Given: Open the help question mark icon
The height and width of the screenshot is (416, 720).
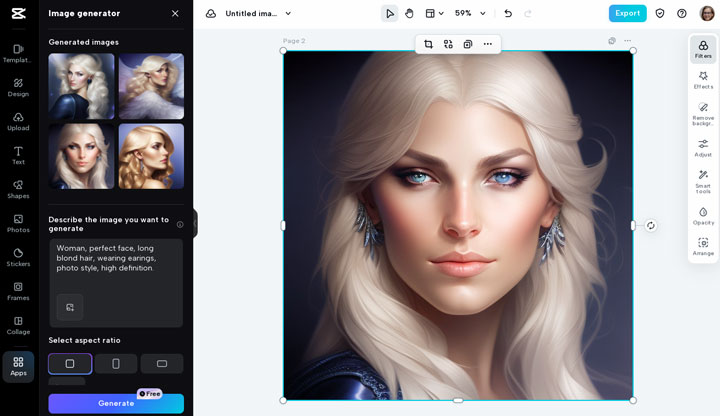Looking at the screenshot, I should point(682,13).
